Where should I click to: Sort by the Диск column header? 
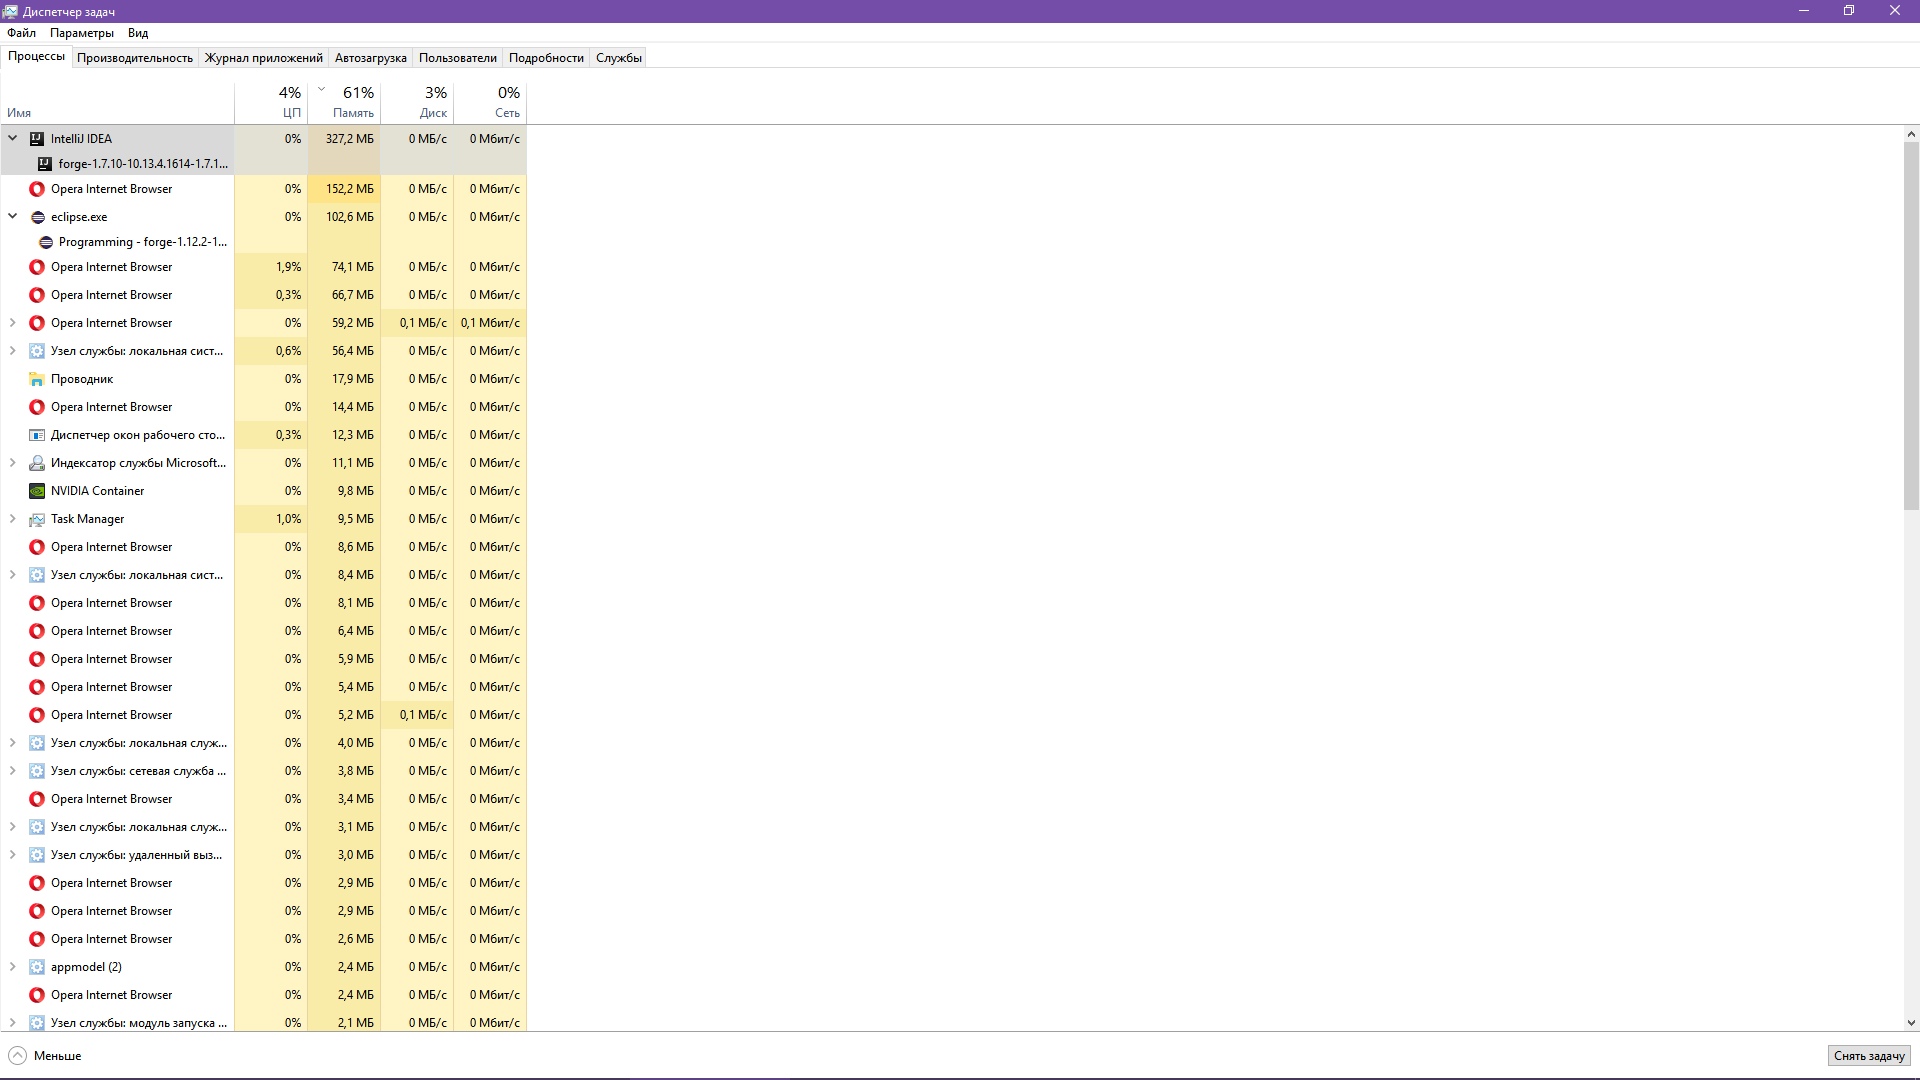pos(417,102)
